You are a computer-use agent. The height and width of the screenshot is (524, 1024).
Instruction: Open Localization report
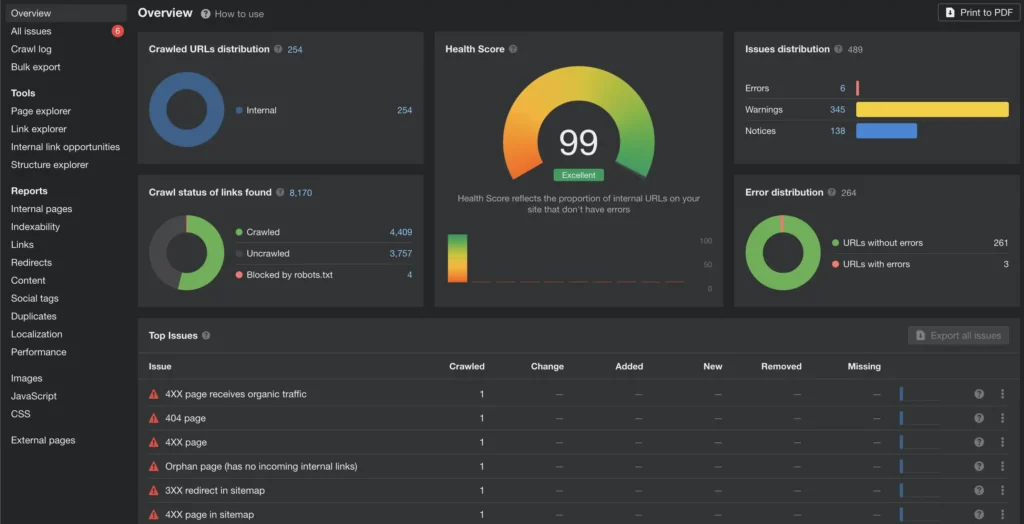click(x=37, y=334)
